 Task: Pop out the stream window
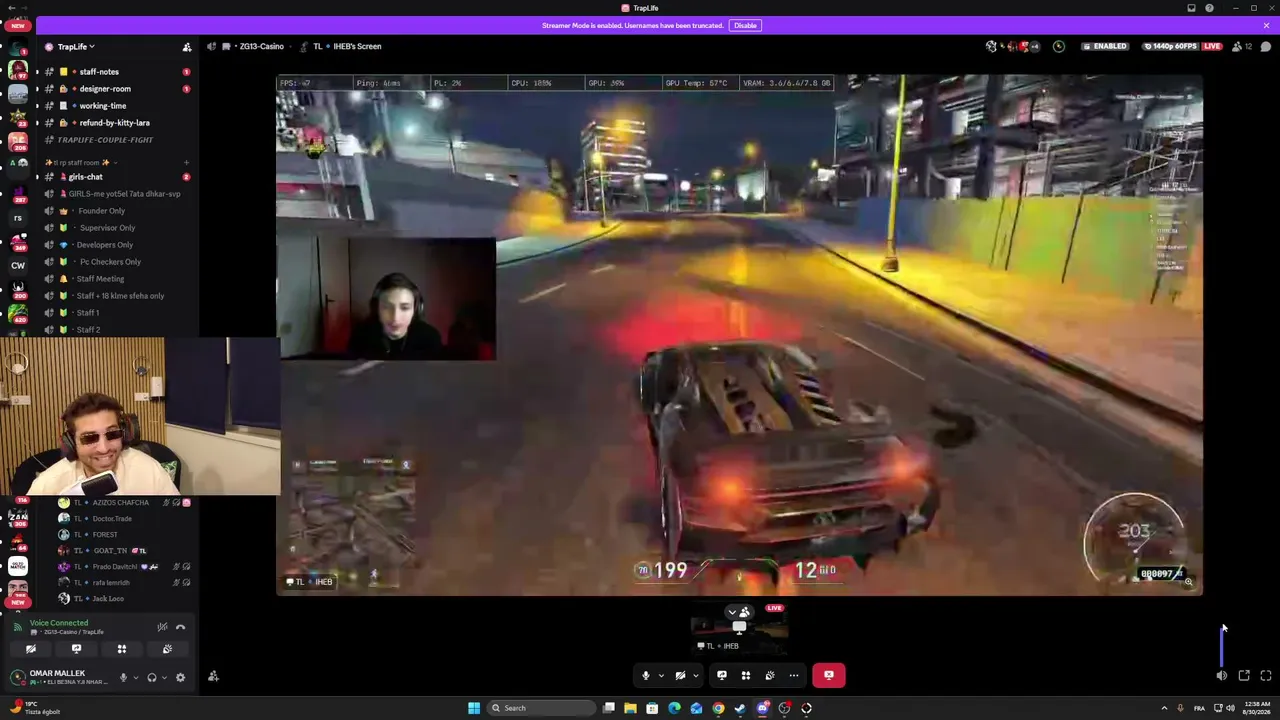pos(1244,676)
